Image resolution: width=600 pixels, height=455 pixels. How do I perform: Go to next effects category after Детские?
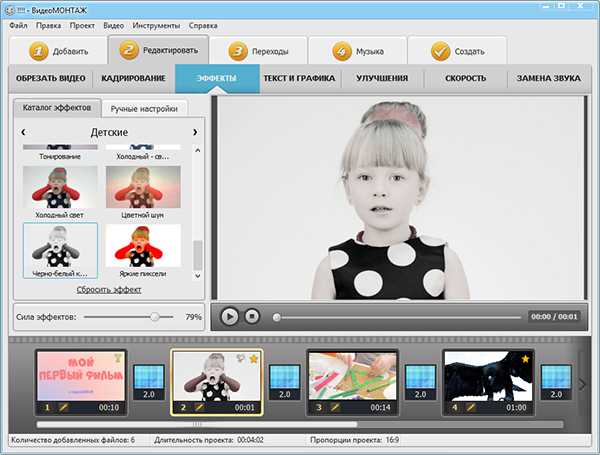pyautogui.click(x=195, y=132)
